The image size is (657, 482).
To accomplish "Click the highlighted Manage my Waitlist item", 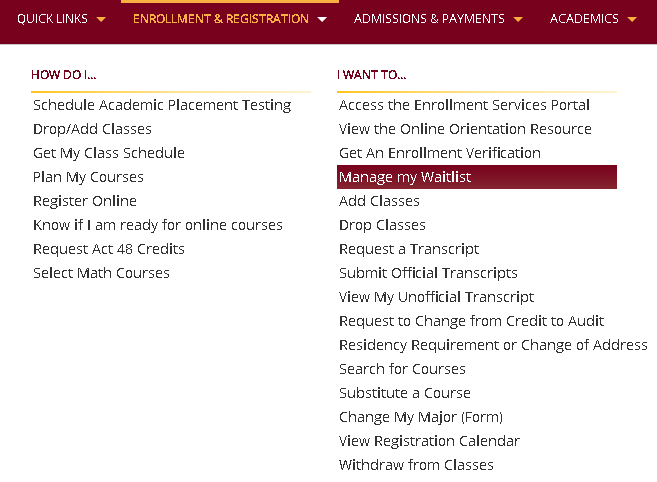I will [477, 177].
